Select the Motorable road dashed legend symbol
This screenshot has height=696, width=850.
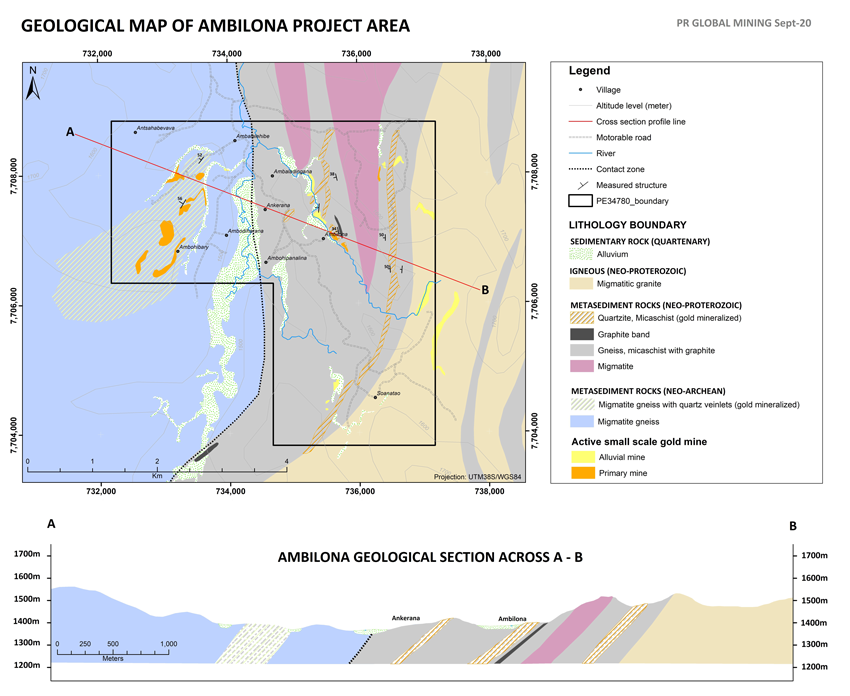[581, 138]
